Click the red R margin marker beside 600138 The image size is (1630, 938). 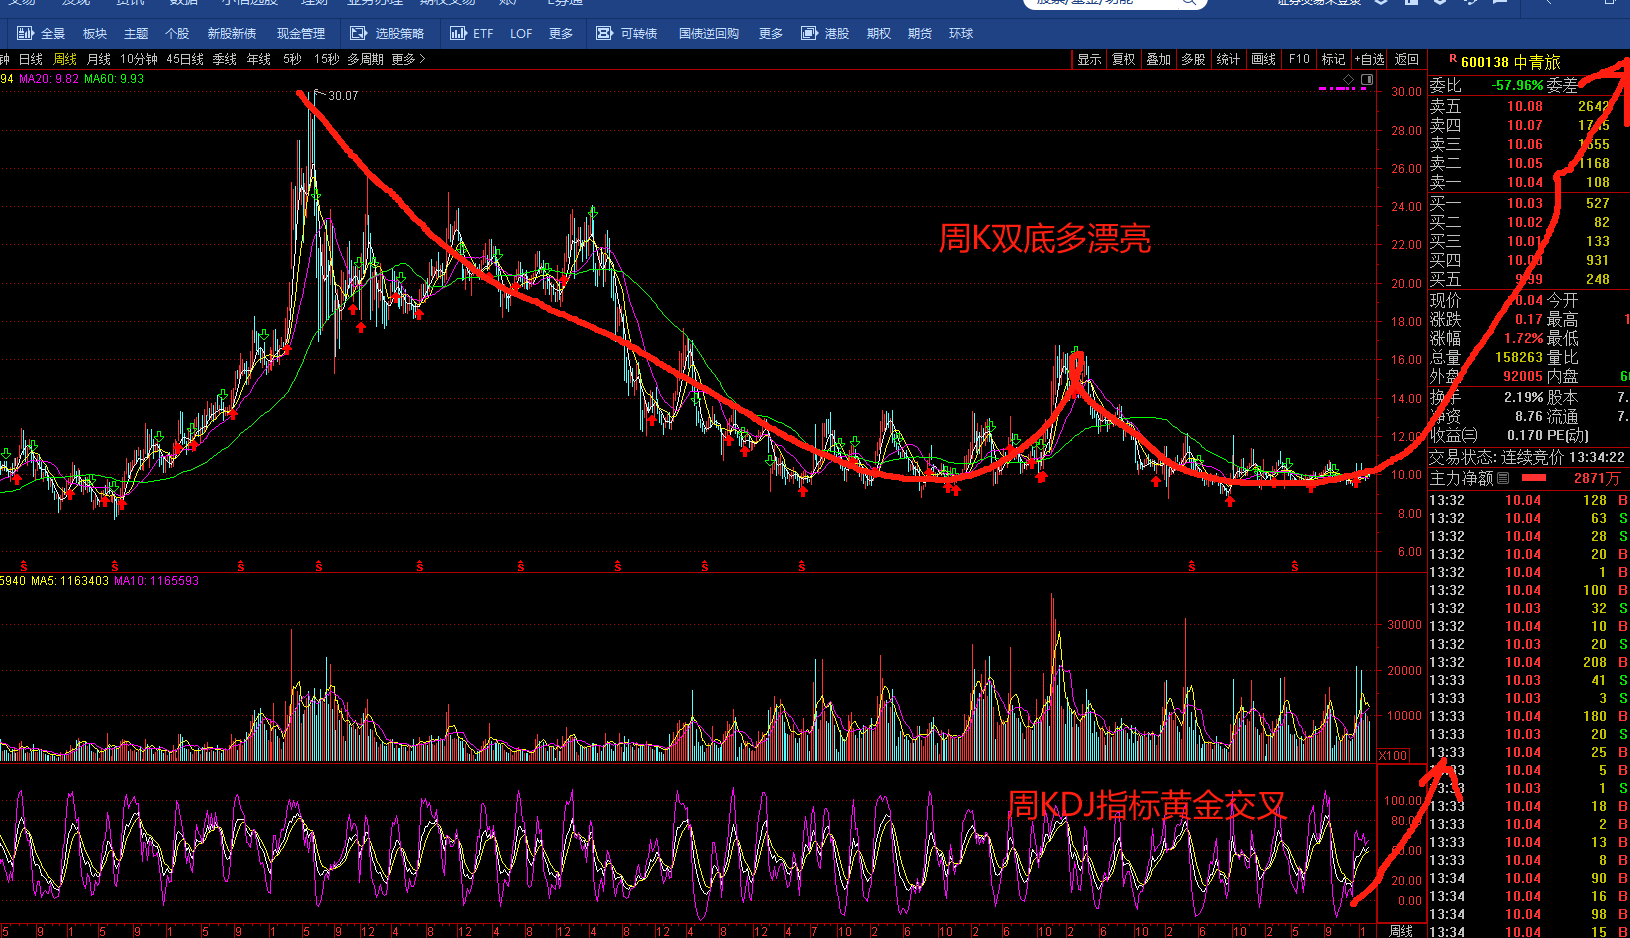point(1452,59)
